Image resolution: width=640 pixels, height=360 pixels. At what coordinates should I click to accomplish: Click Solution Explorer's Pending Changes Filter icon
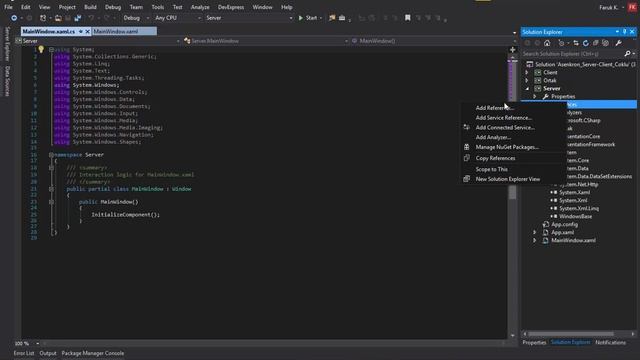tap(561, 43)
